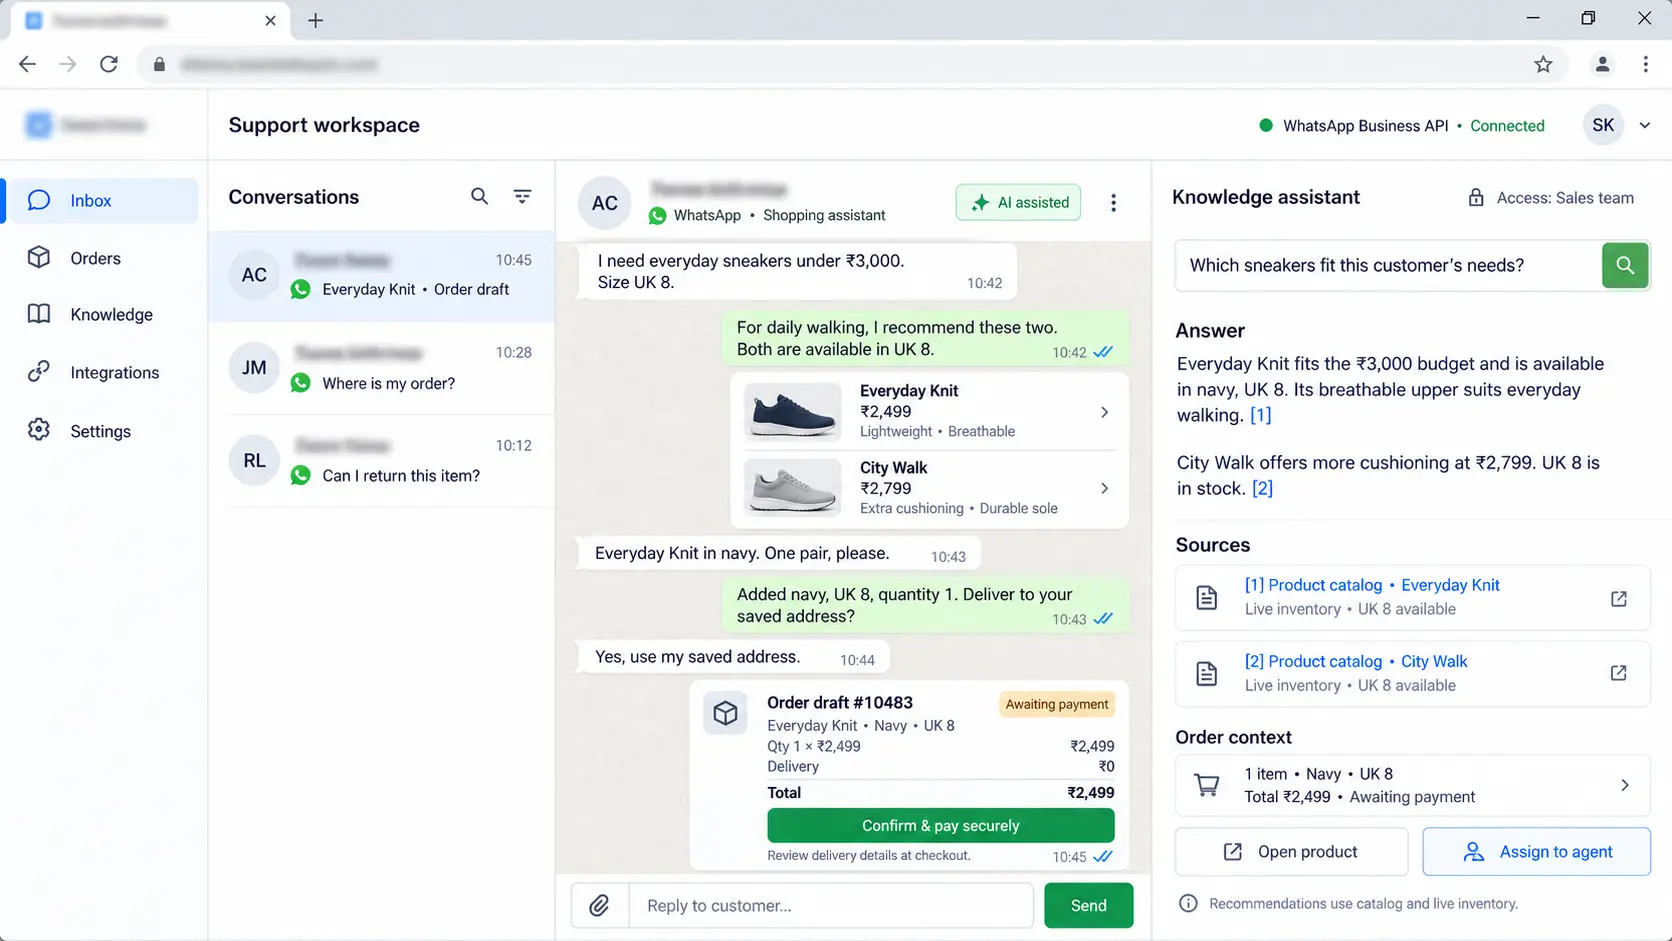The image size is (1672, 941).
Task: Open the 'Can I return this item?' conversation
Action: click(381, 461)
